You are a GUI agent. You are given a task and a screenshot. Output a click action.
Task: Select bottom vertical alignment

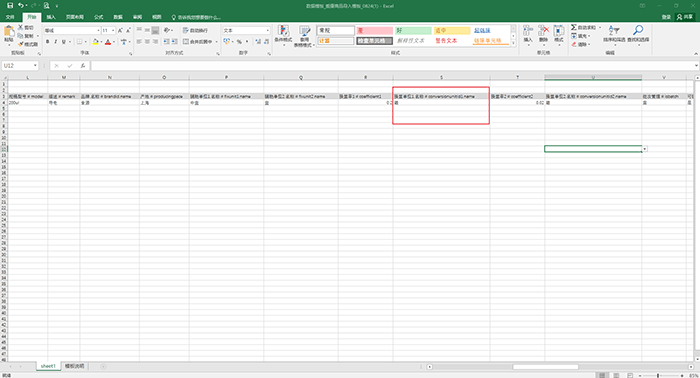[x=155, y=30]
